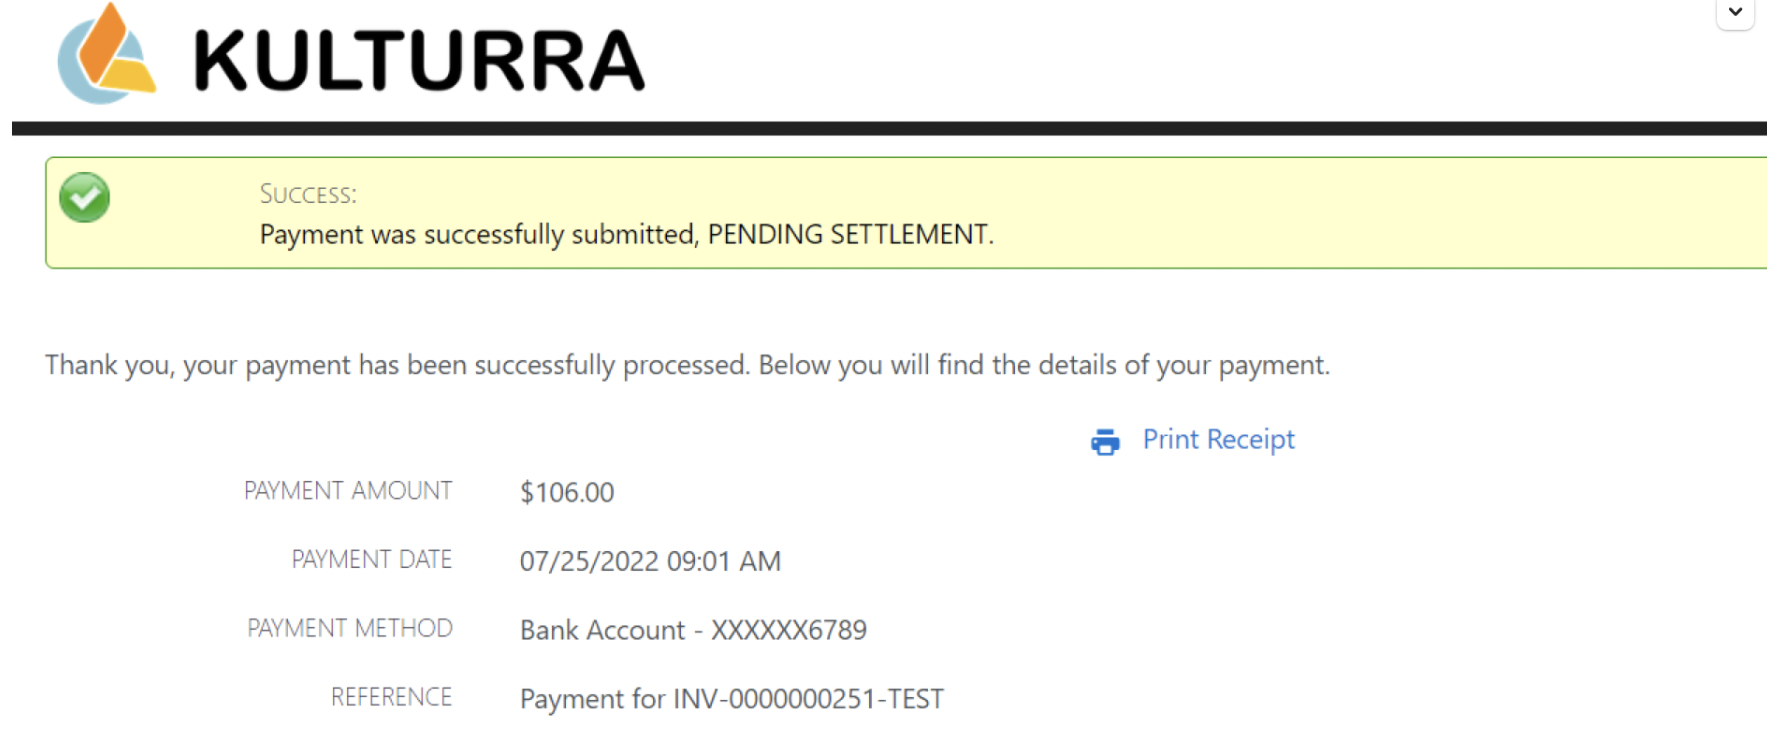
Task: Click empty area of the yellow success banner
Action: click(1400, 212)
